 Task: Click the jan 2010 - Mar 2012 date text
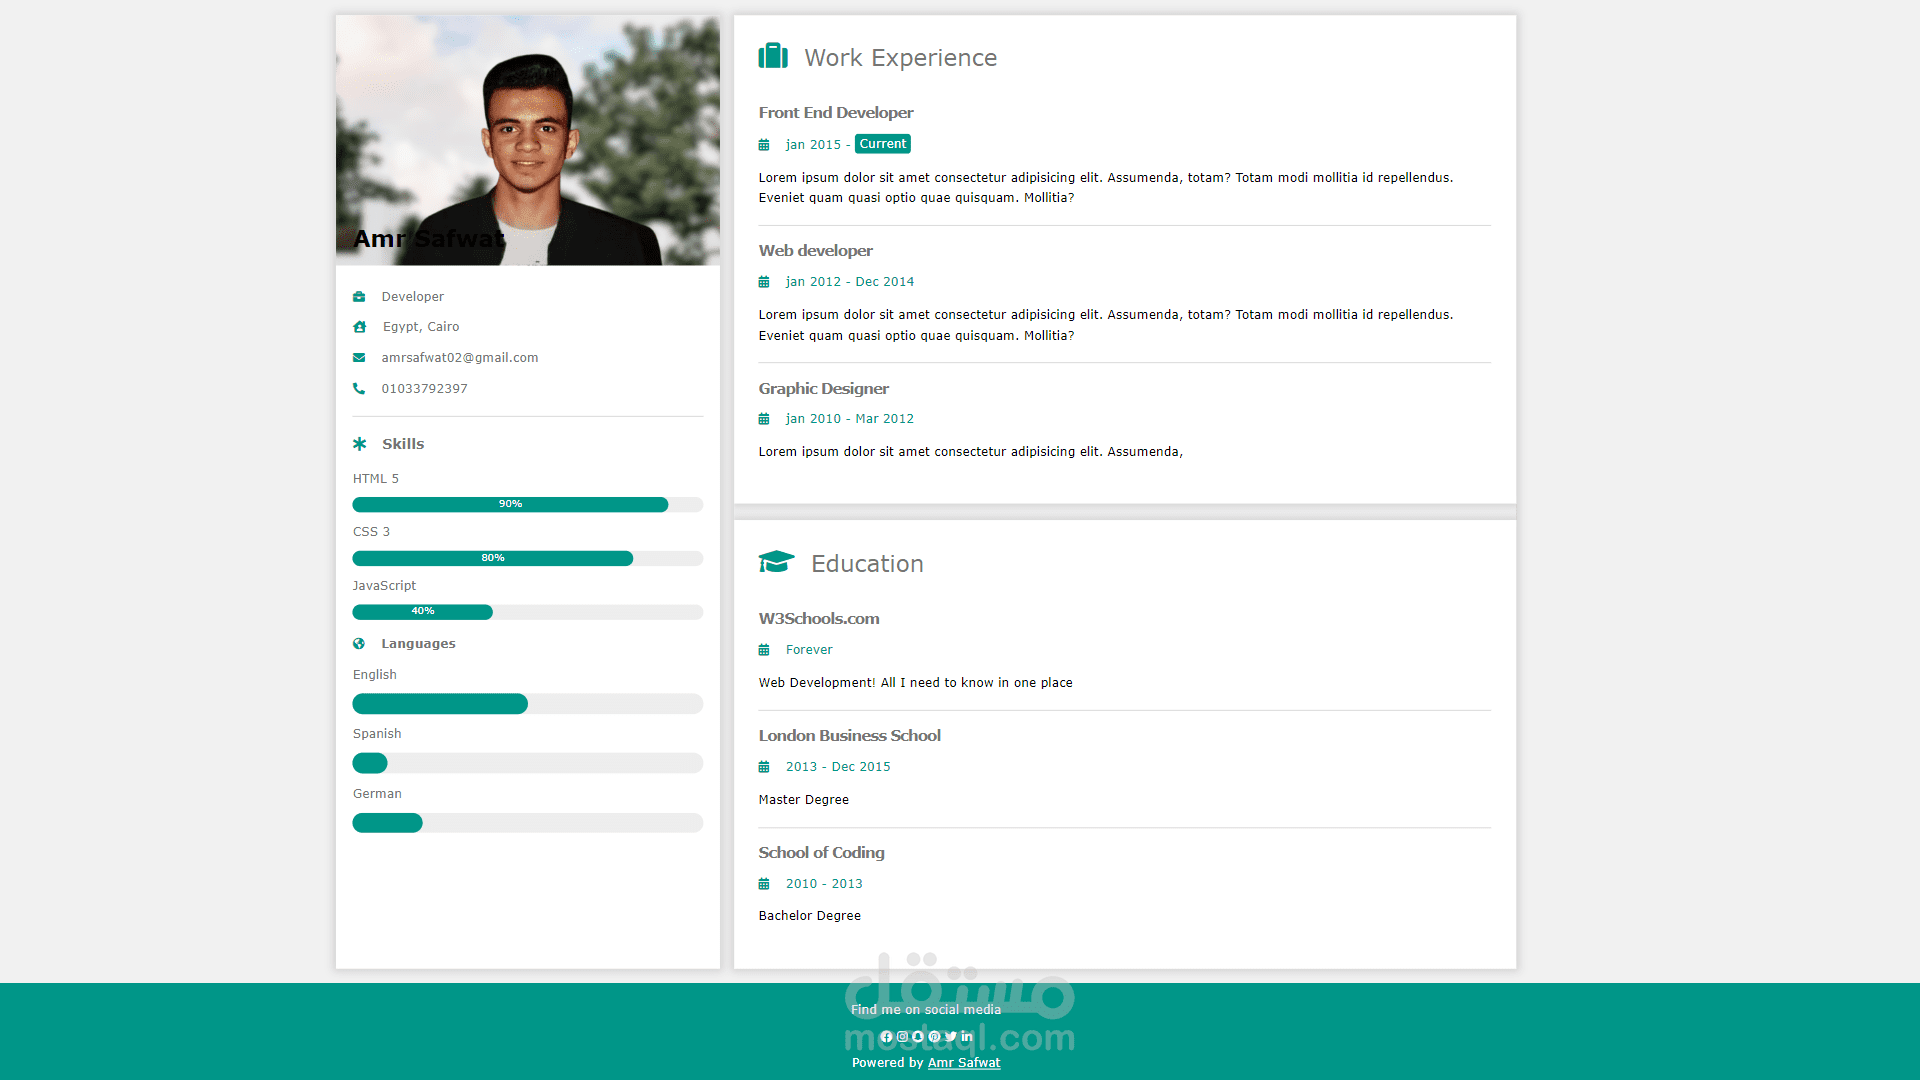pyautogui.click(x=850, y=419)
